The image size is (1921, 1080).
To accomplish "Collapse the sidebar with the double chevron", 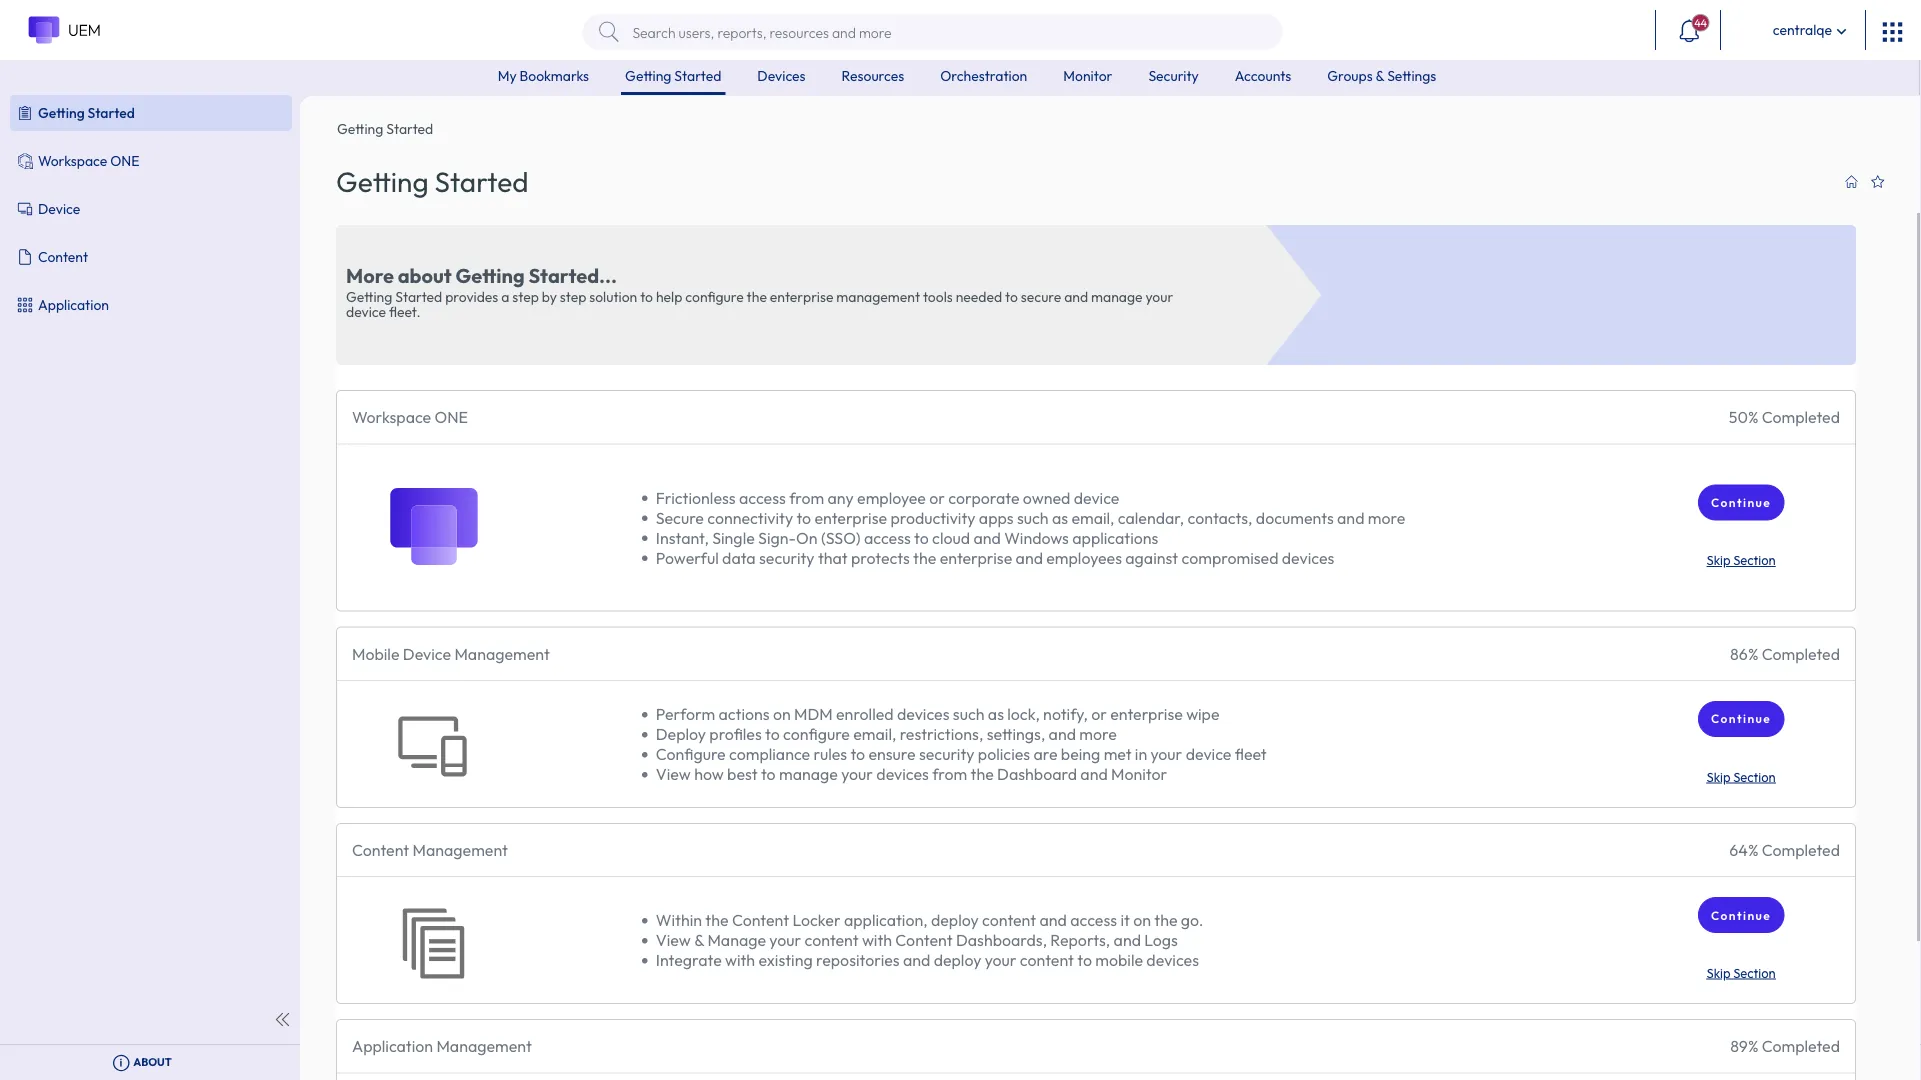I will point(283,1020).
